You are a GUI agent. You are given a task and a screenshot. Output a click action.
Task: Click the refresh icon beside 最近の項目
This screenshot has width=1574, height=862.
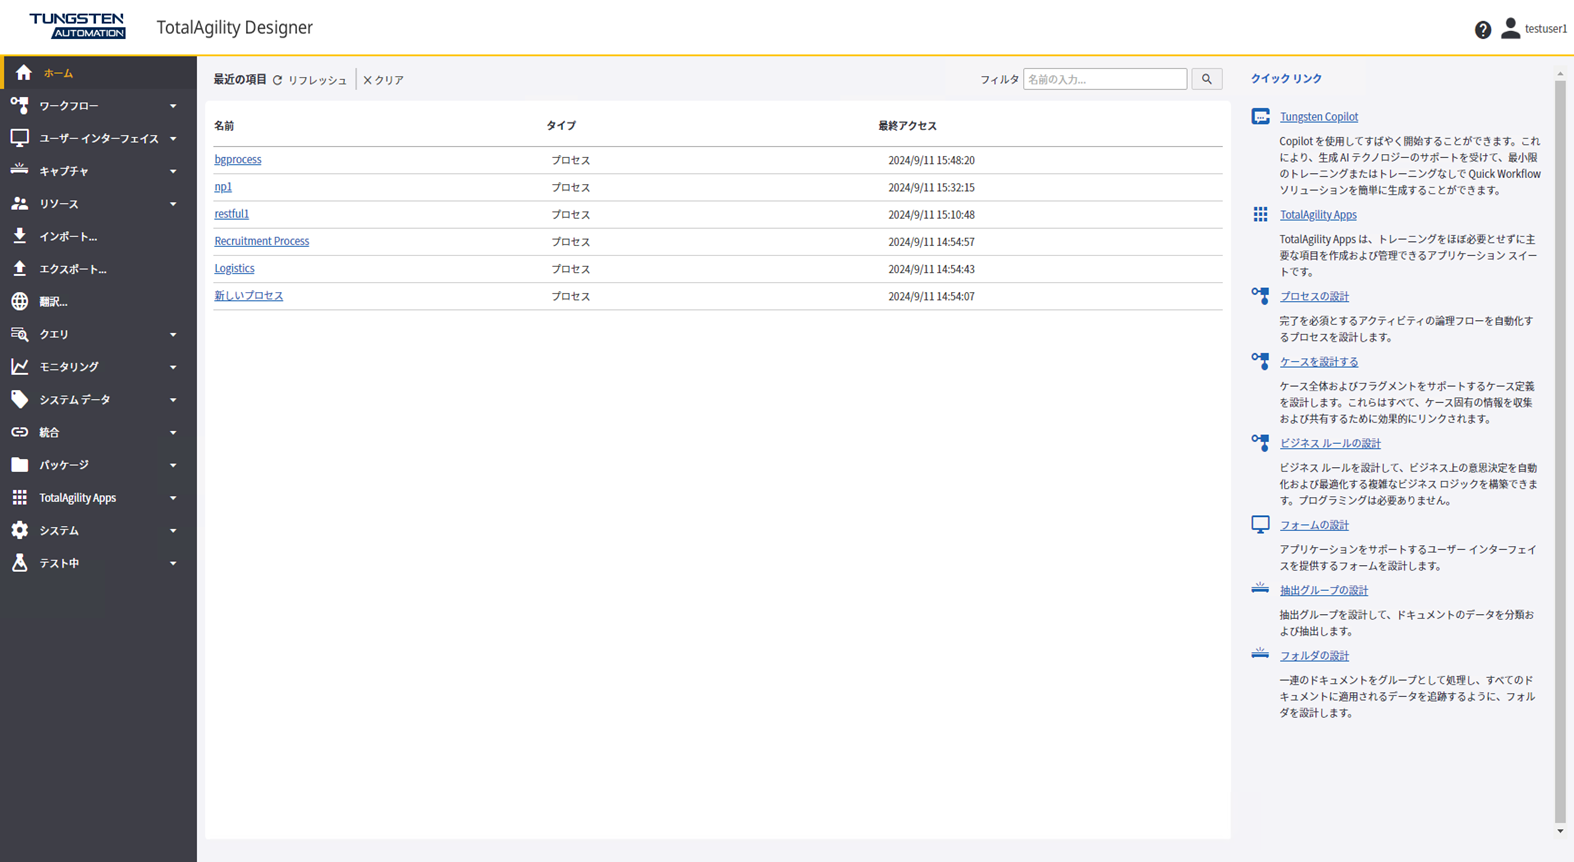[x=278, y=80]
